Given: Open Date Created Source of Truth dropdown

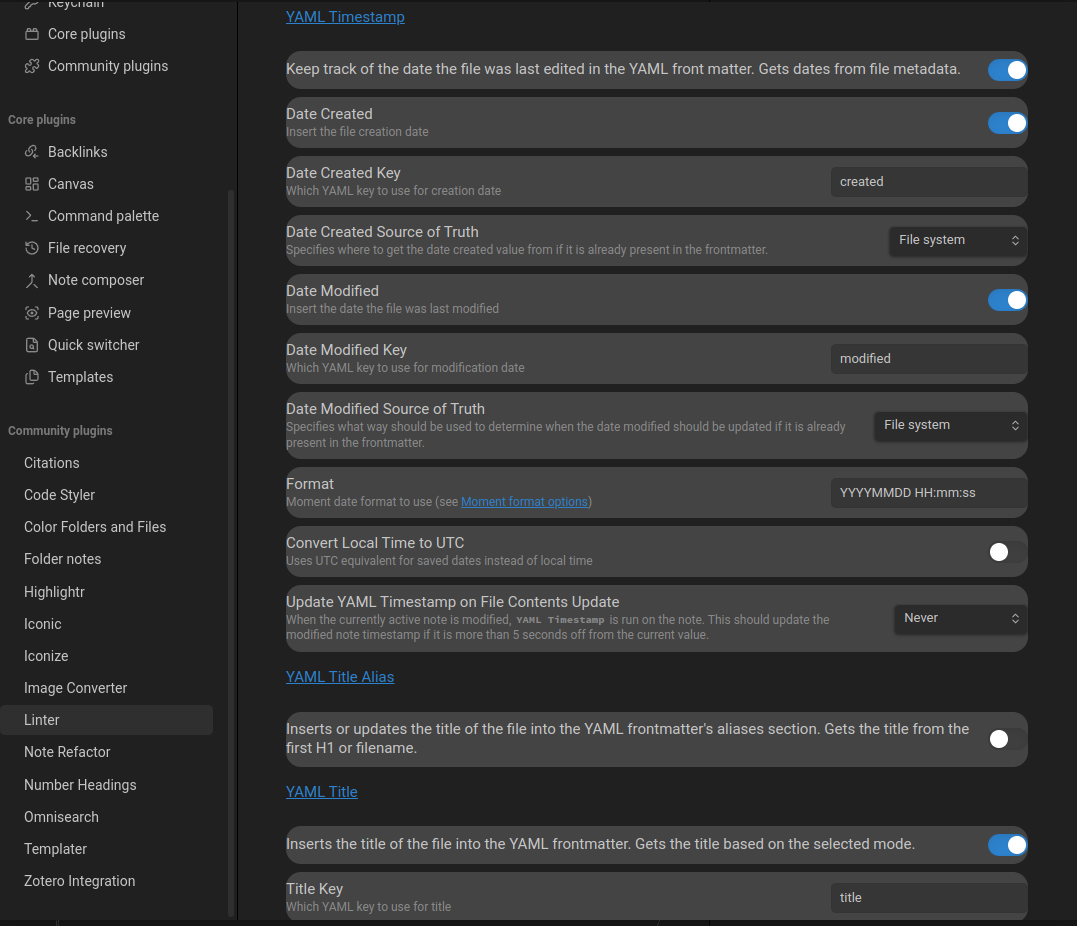Looking at the screenshot, I should 957,240.
